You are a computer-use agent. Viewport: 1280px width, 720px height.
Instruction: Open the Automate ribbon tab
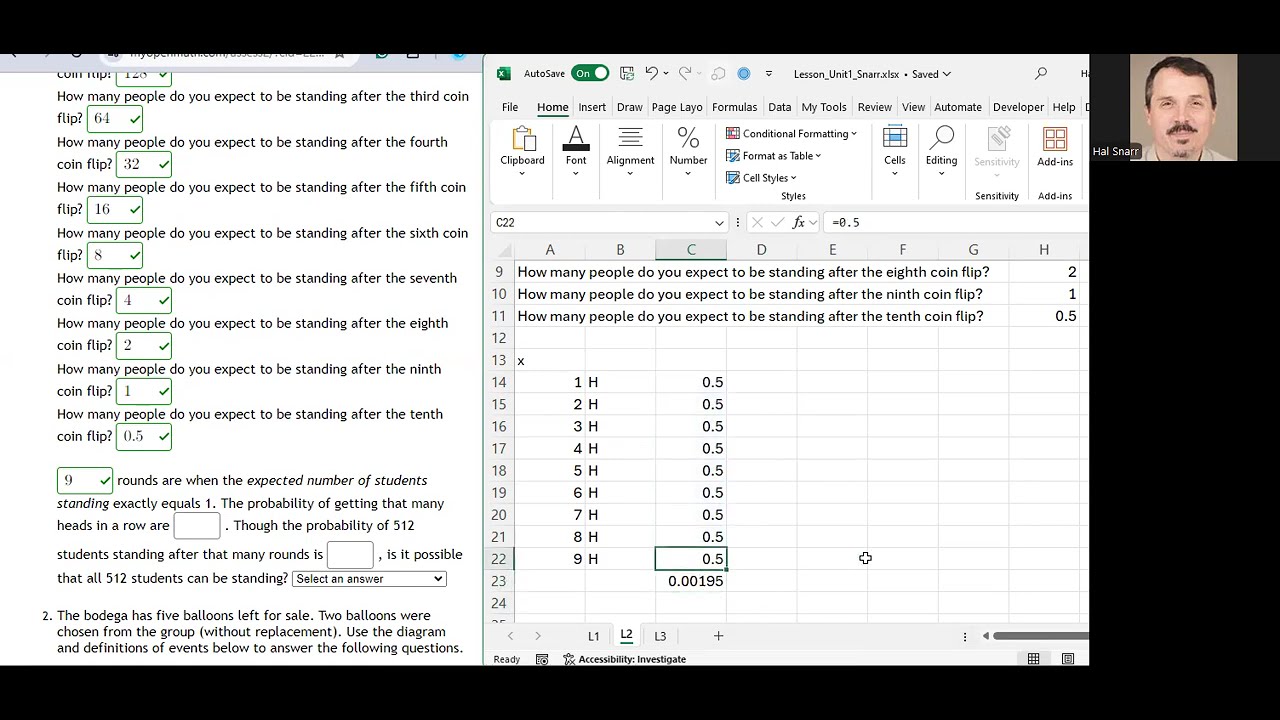pyautogui.click(x=957, y=107)
